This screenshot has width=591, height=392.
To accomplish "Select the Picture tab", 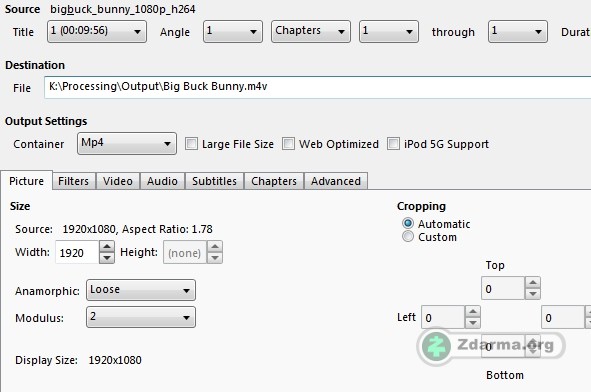I will 26,181.
